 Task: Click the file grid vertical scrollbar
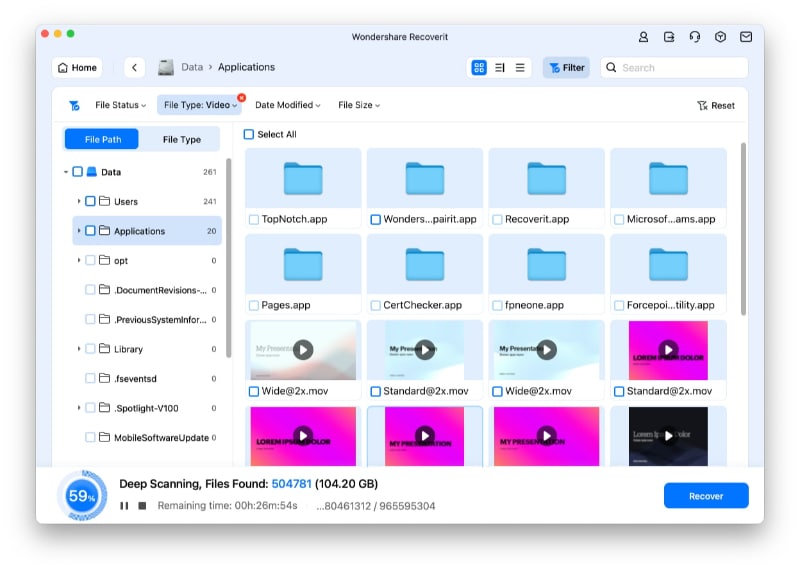pos(743,229)
